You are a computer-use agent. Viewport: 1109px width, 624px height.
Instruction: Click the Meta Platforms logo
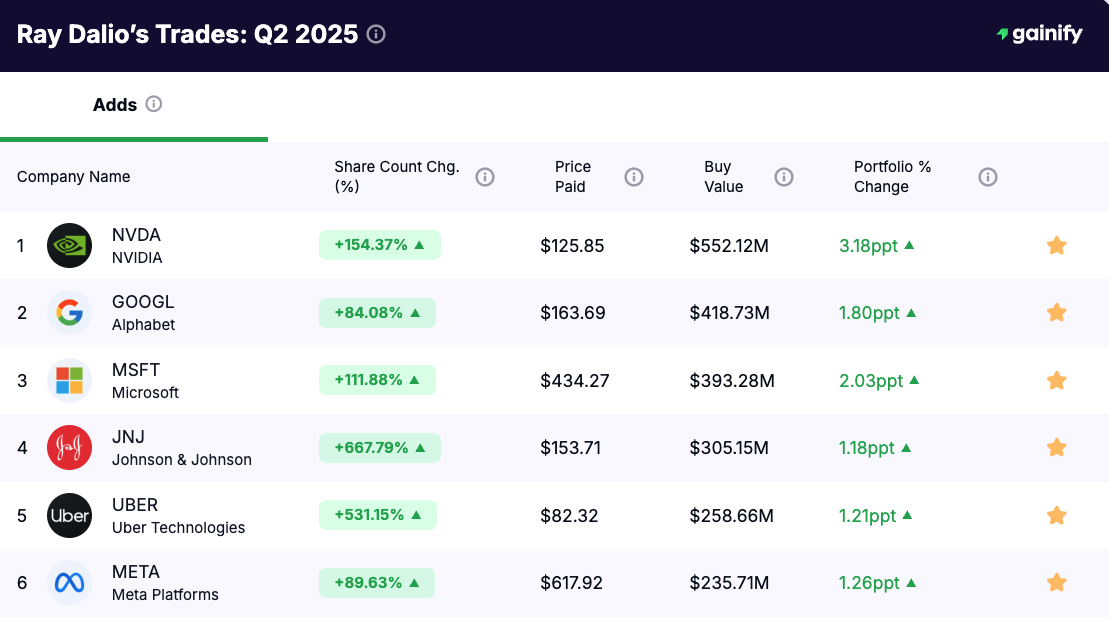69,583
